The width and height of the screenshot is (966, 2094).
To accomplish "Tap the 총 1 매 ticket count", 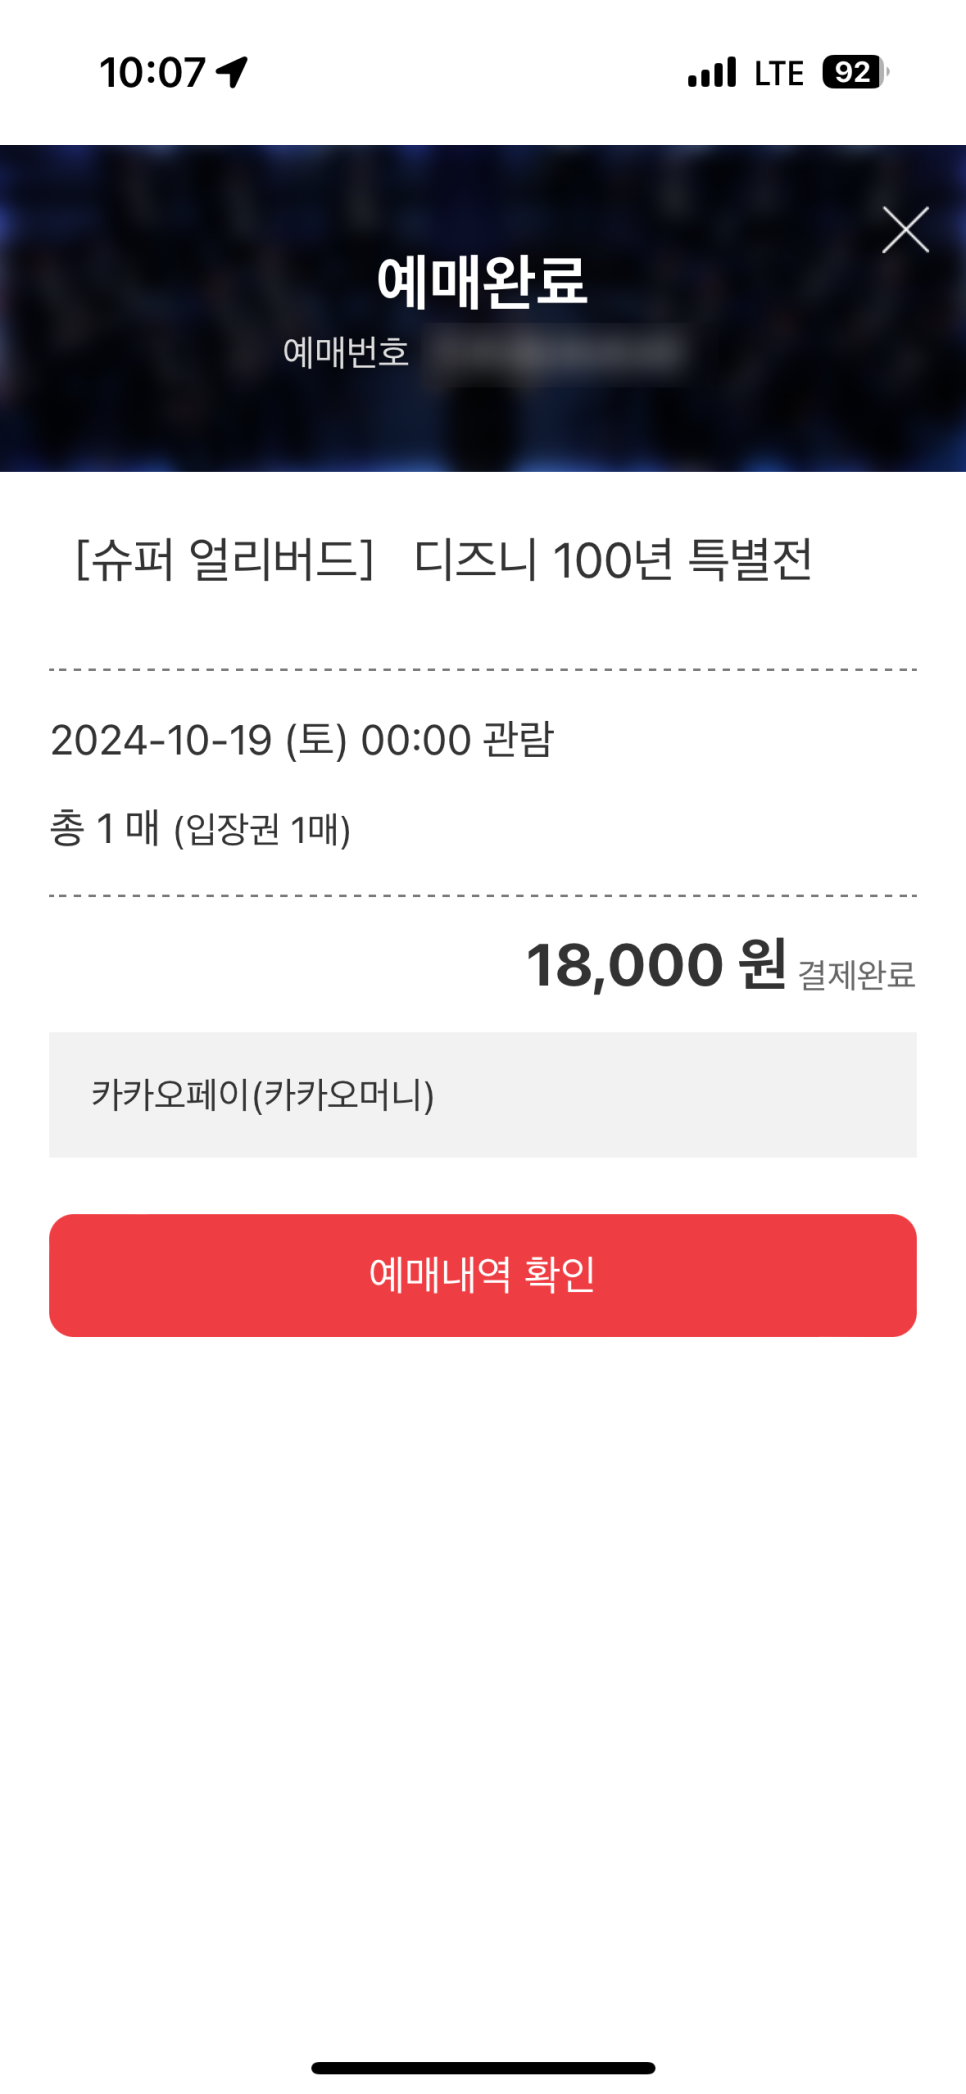I will pos(105,828).
